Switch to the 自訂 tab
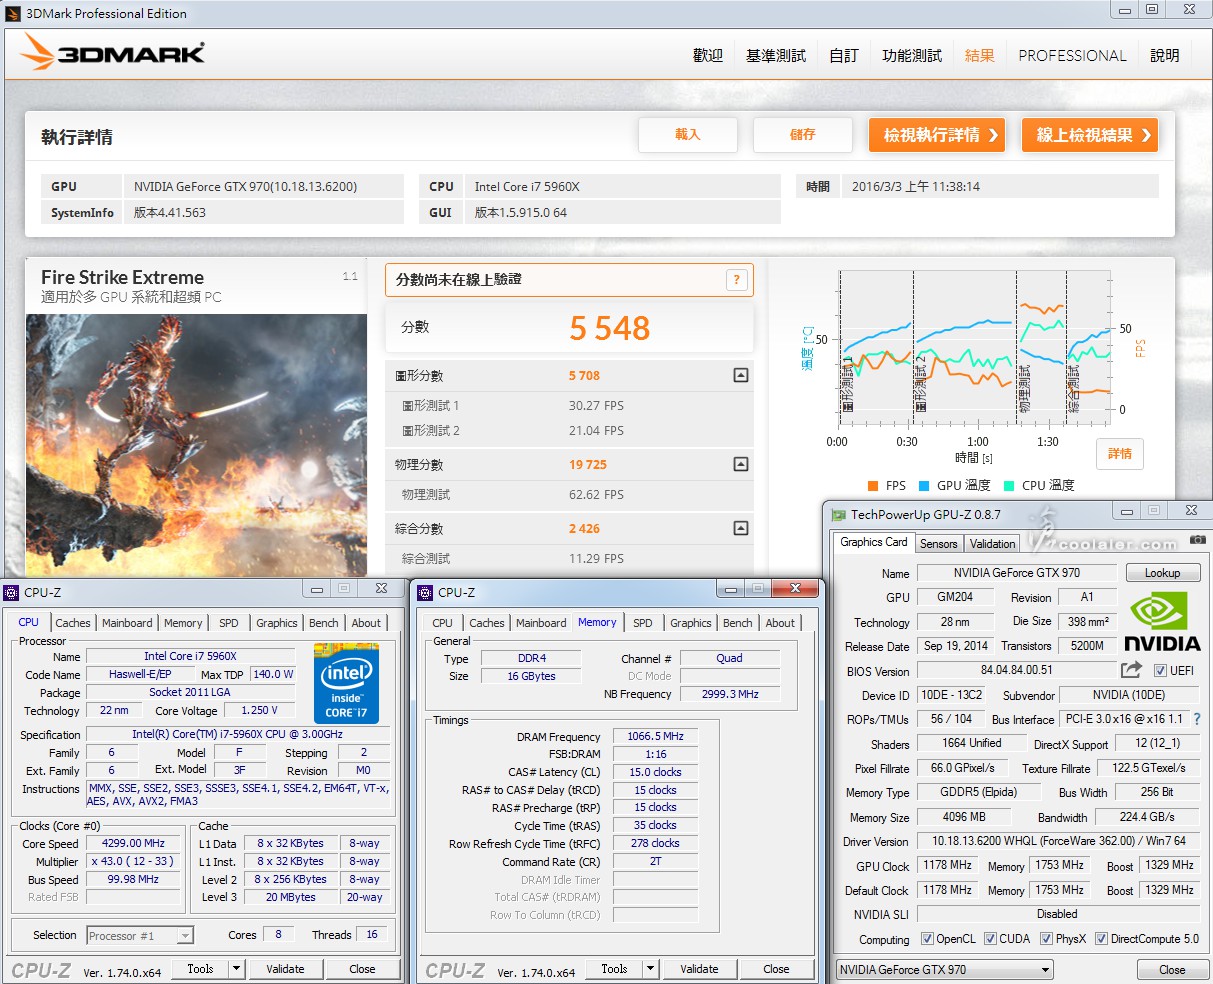 (844, 56)
